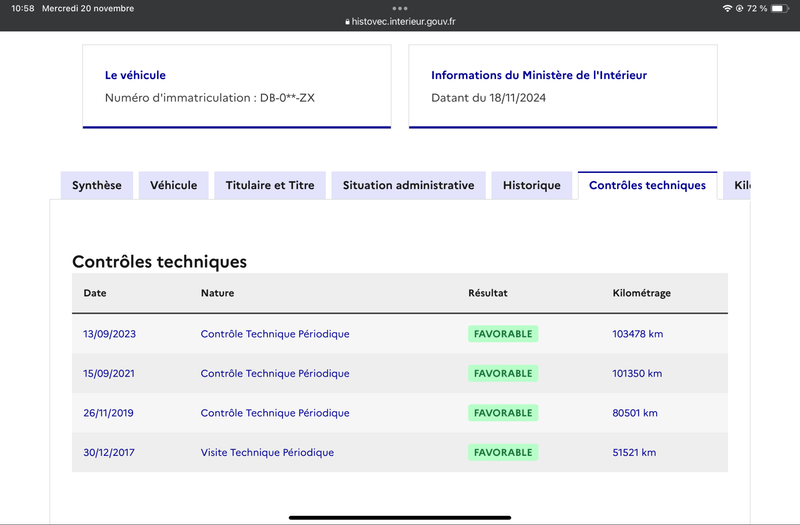Click Contrôle Technique Périodique in the 26/11/2019 row

(275, 413)
